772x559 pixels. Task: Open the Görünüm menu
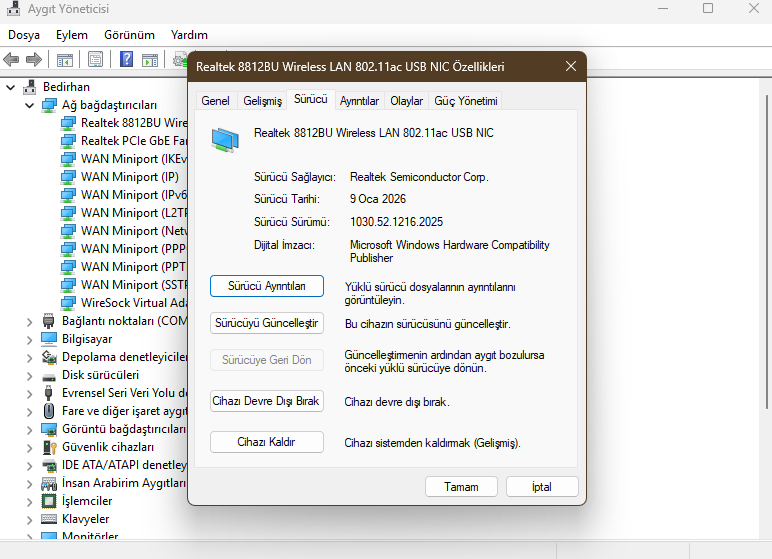(x=129, y=35)
